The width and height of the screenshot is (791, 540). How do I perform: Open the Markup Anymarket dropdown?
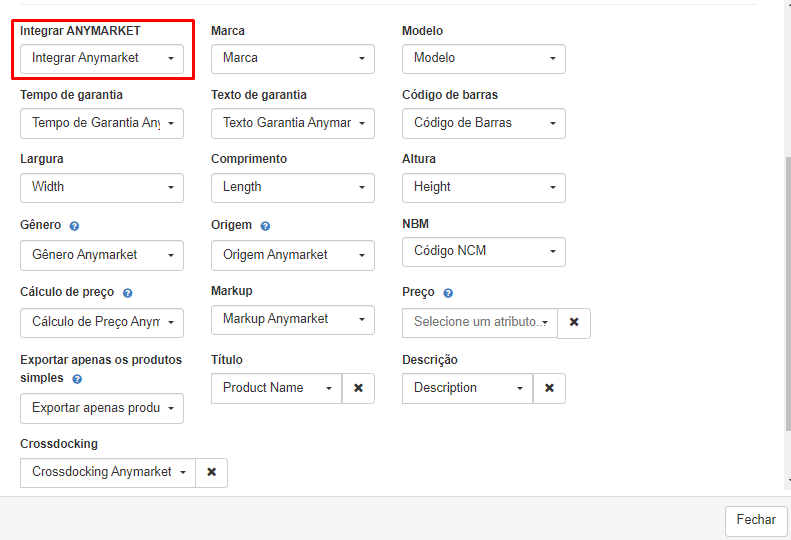coord(293,319)
